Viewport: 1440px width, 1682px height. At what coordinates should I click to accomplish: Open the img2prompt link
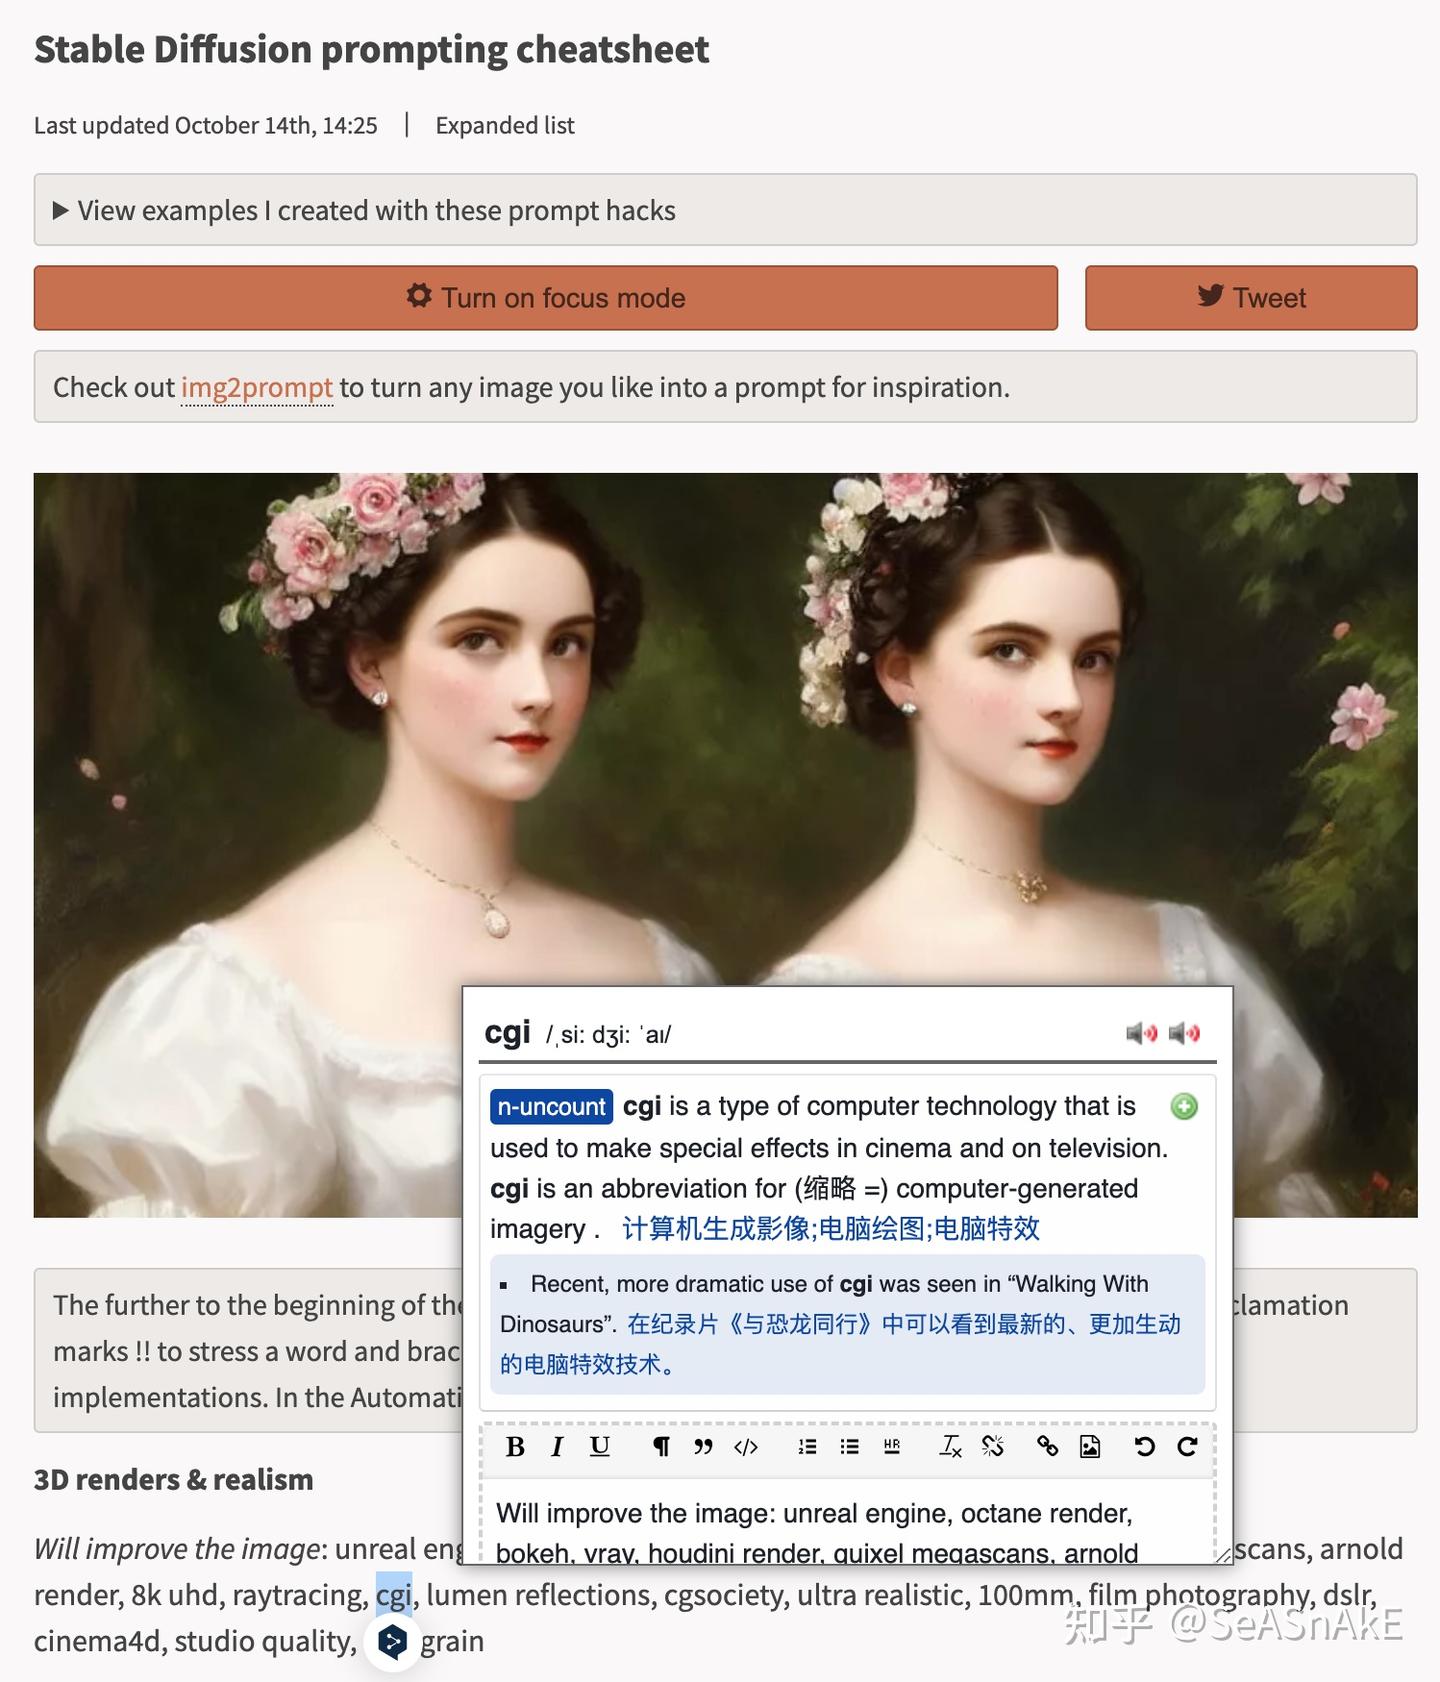(x=257, y=387)
